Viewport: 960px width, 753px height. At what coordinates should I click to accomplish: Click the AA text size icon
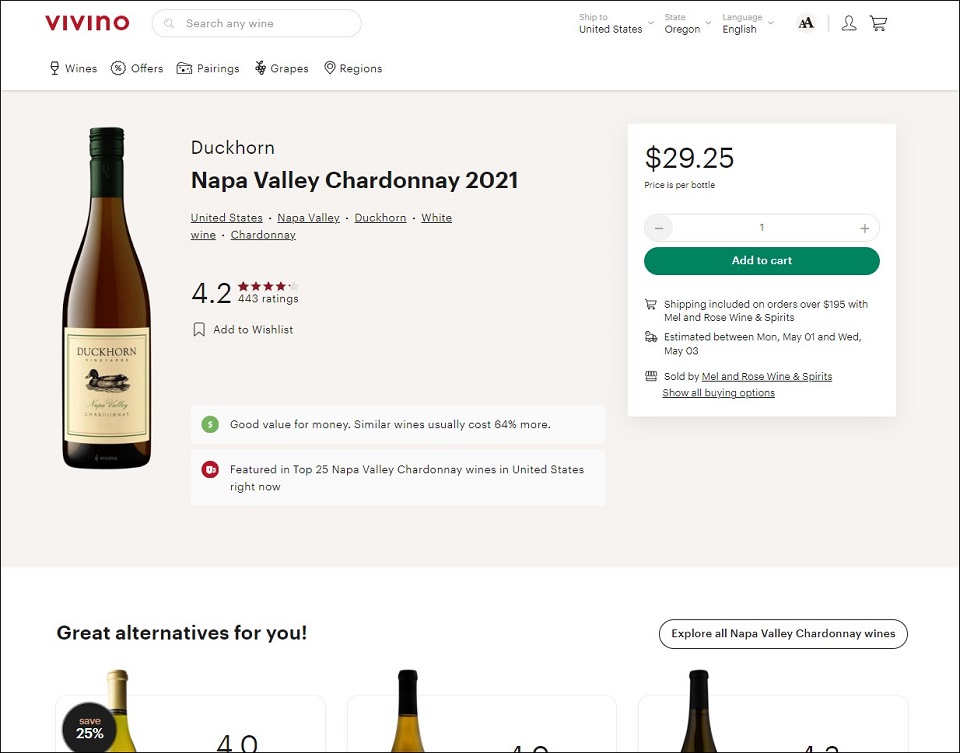806,23
